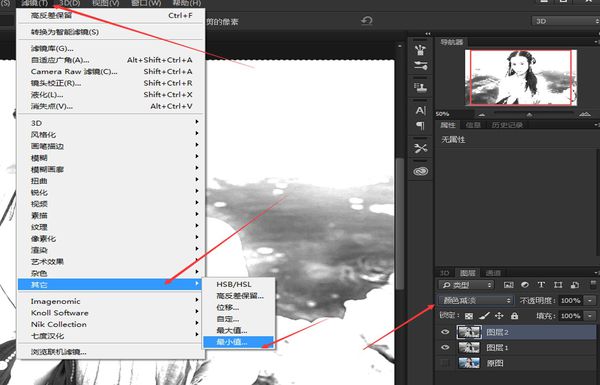
Task: Switch to the 3D panel tab
Action: coord(445,273)
